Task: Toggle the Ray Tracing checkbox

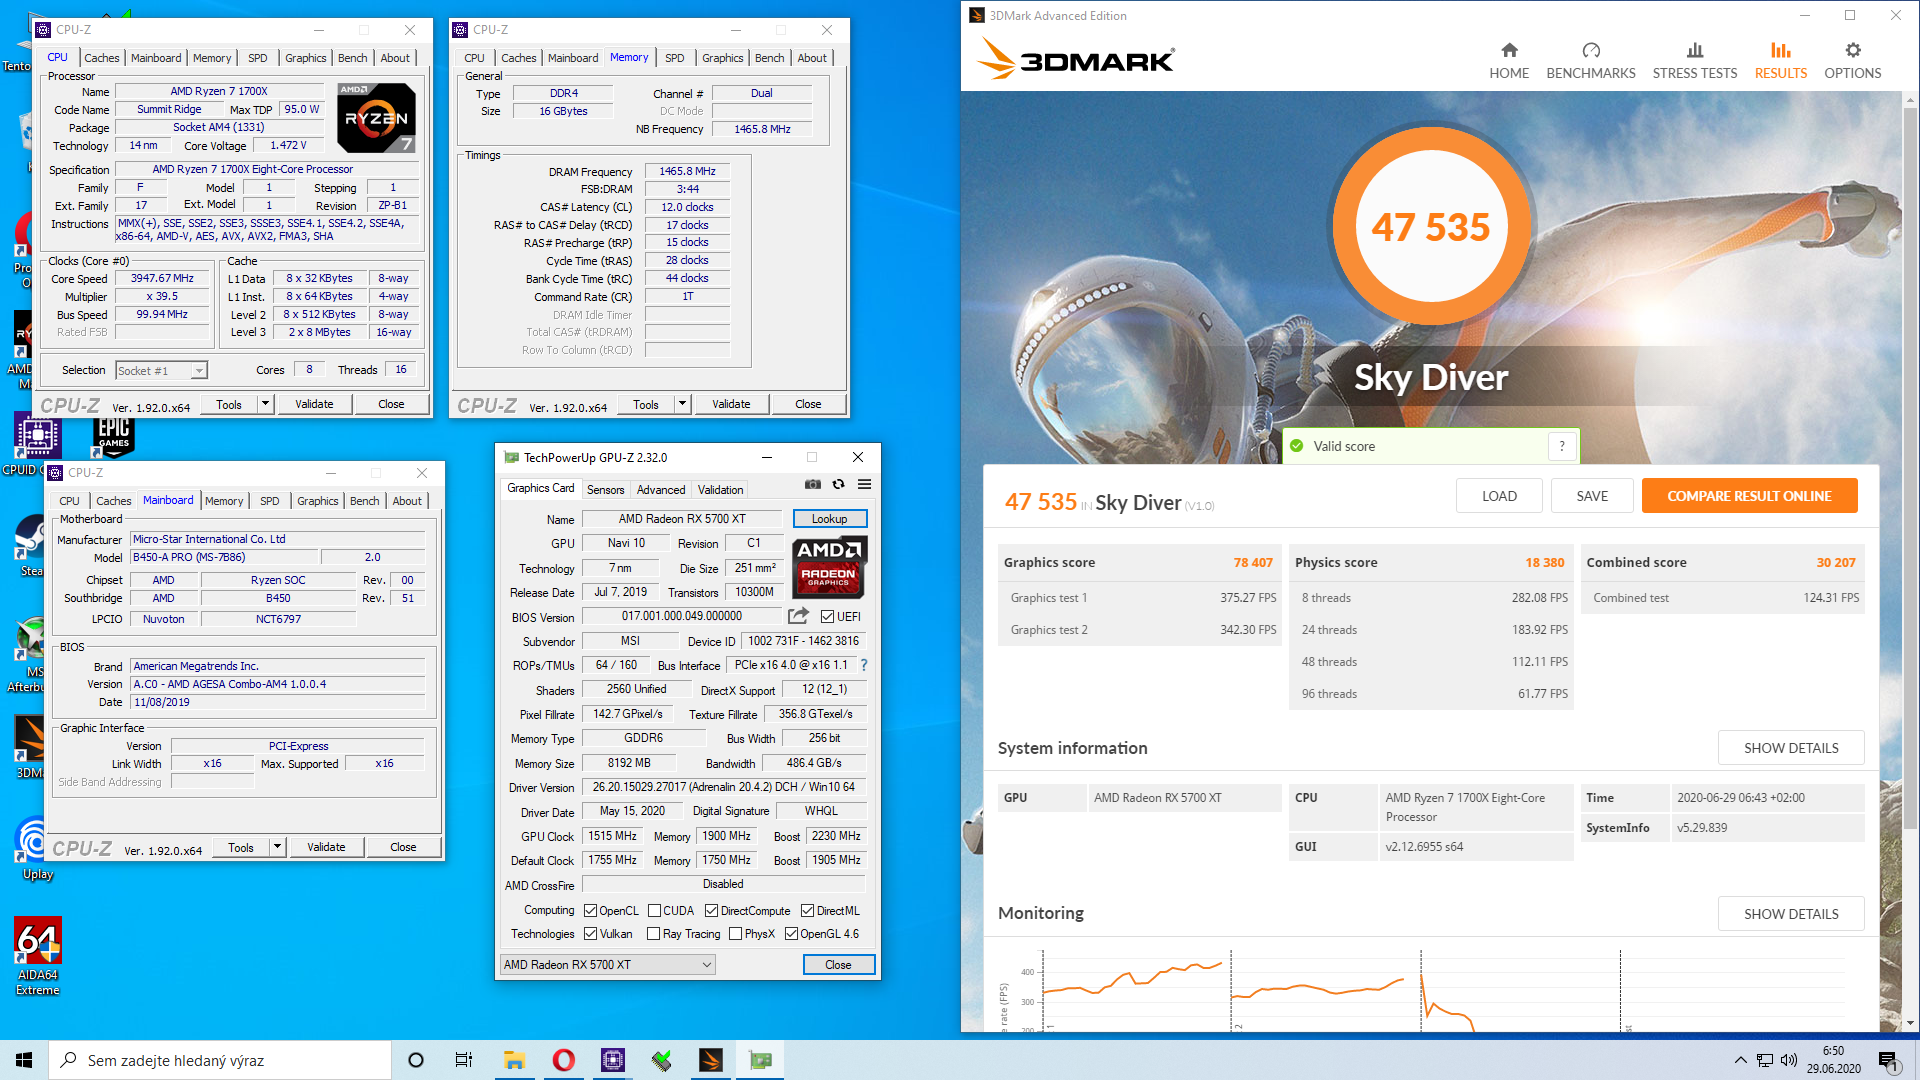Action: [653, 934]
